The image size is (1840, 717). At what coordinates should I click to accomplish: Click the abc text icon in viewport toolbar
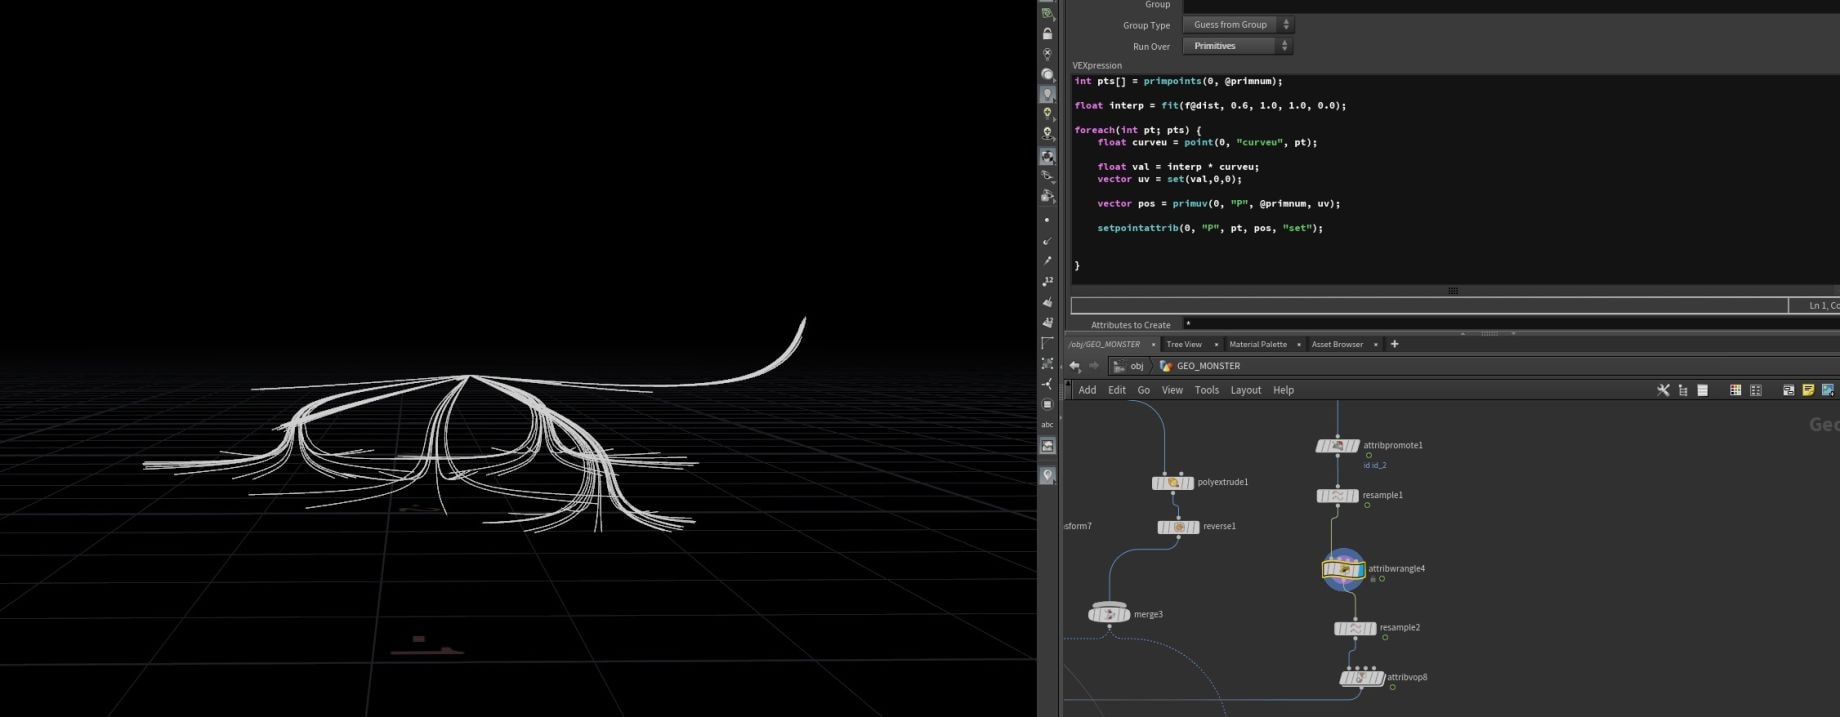[1047, 425]
